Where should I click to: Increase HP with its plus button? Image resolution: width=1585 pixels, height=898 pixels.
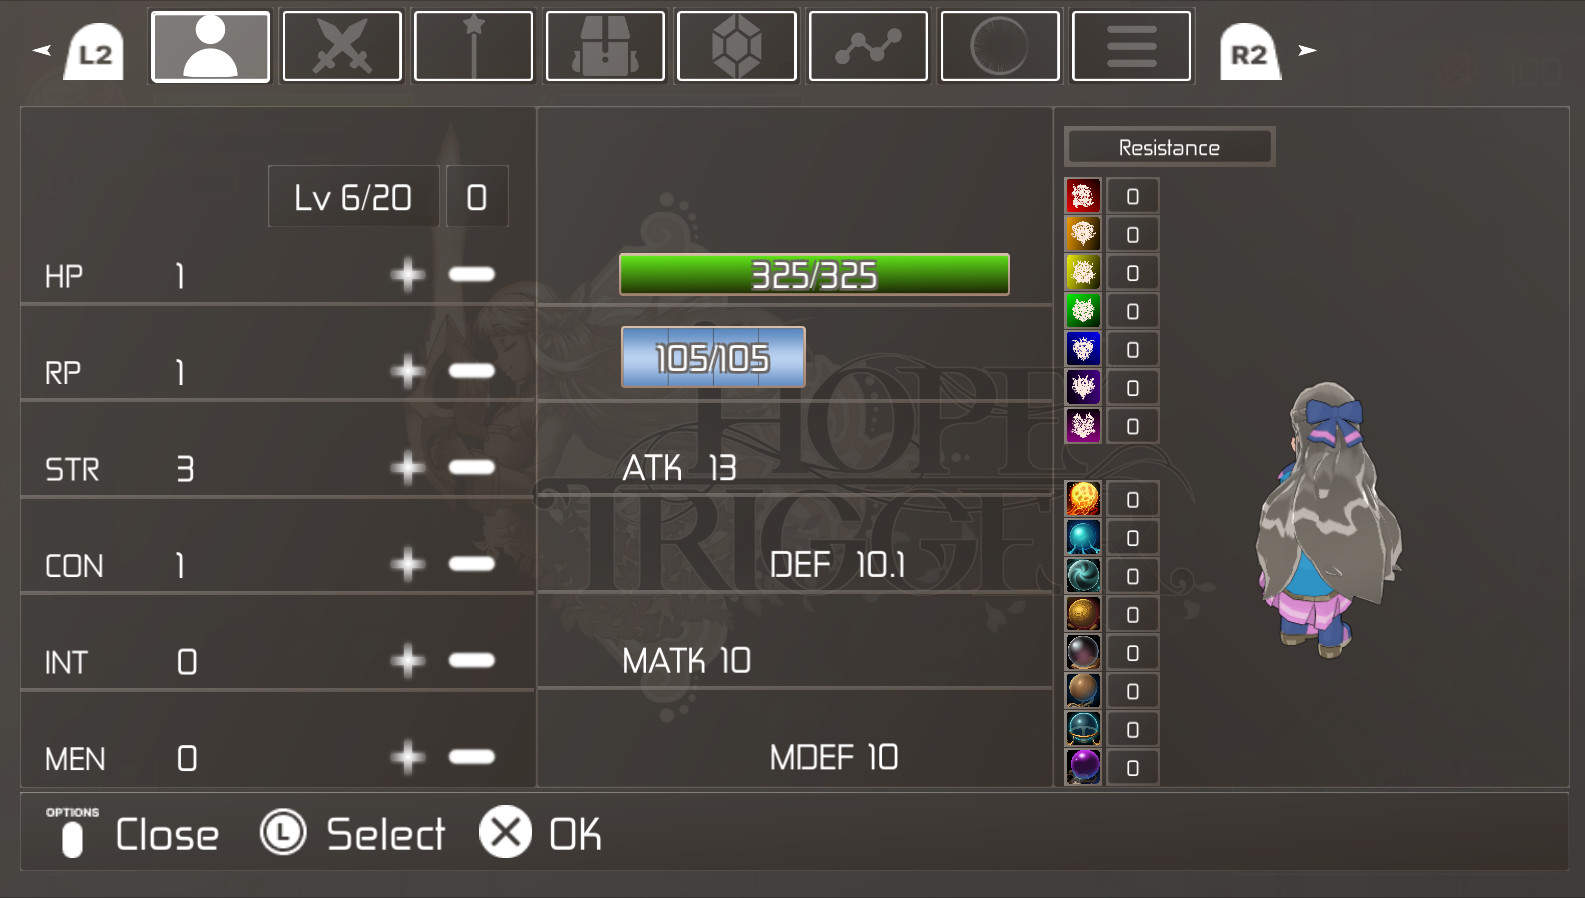(x=408, y=274)
